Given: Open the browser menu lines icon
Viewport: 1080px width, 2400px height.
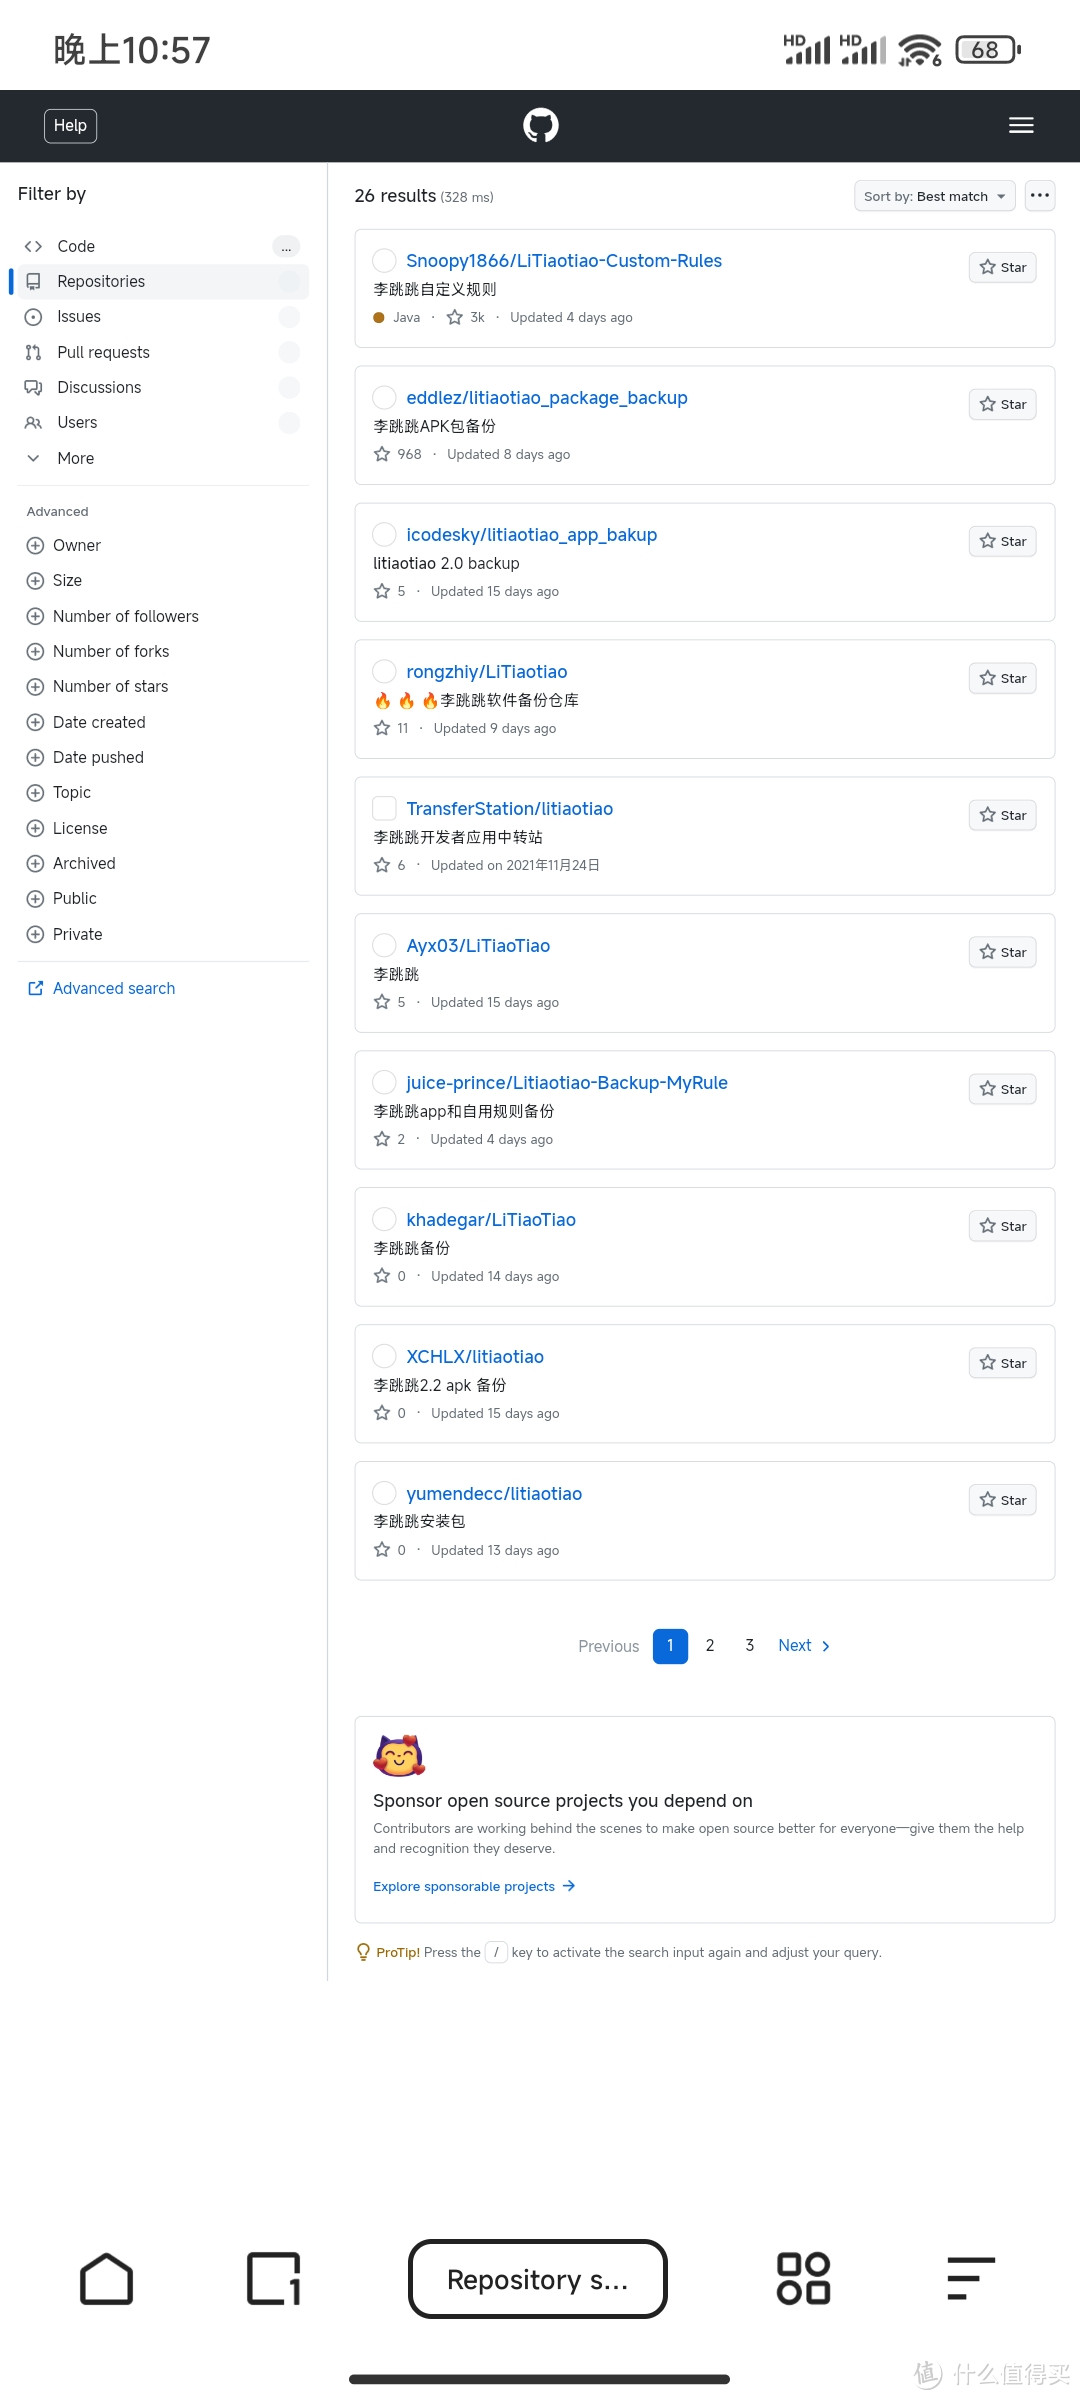Looking at the screenshot, I should pyautogui.click(x=971, y=2279).
